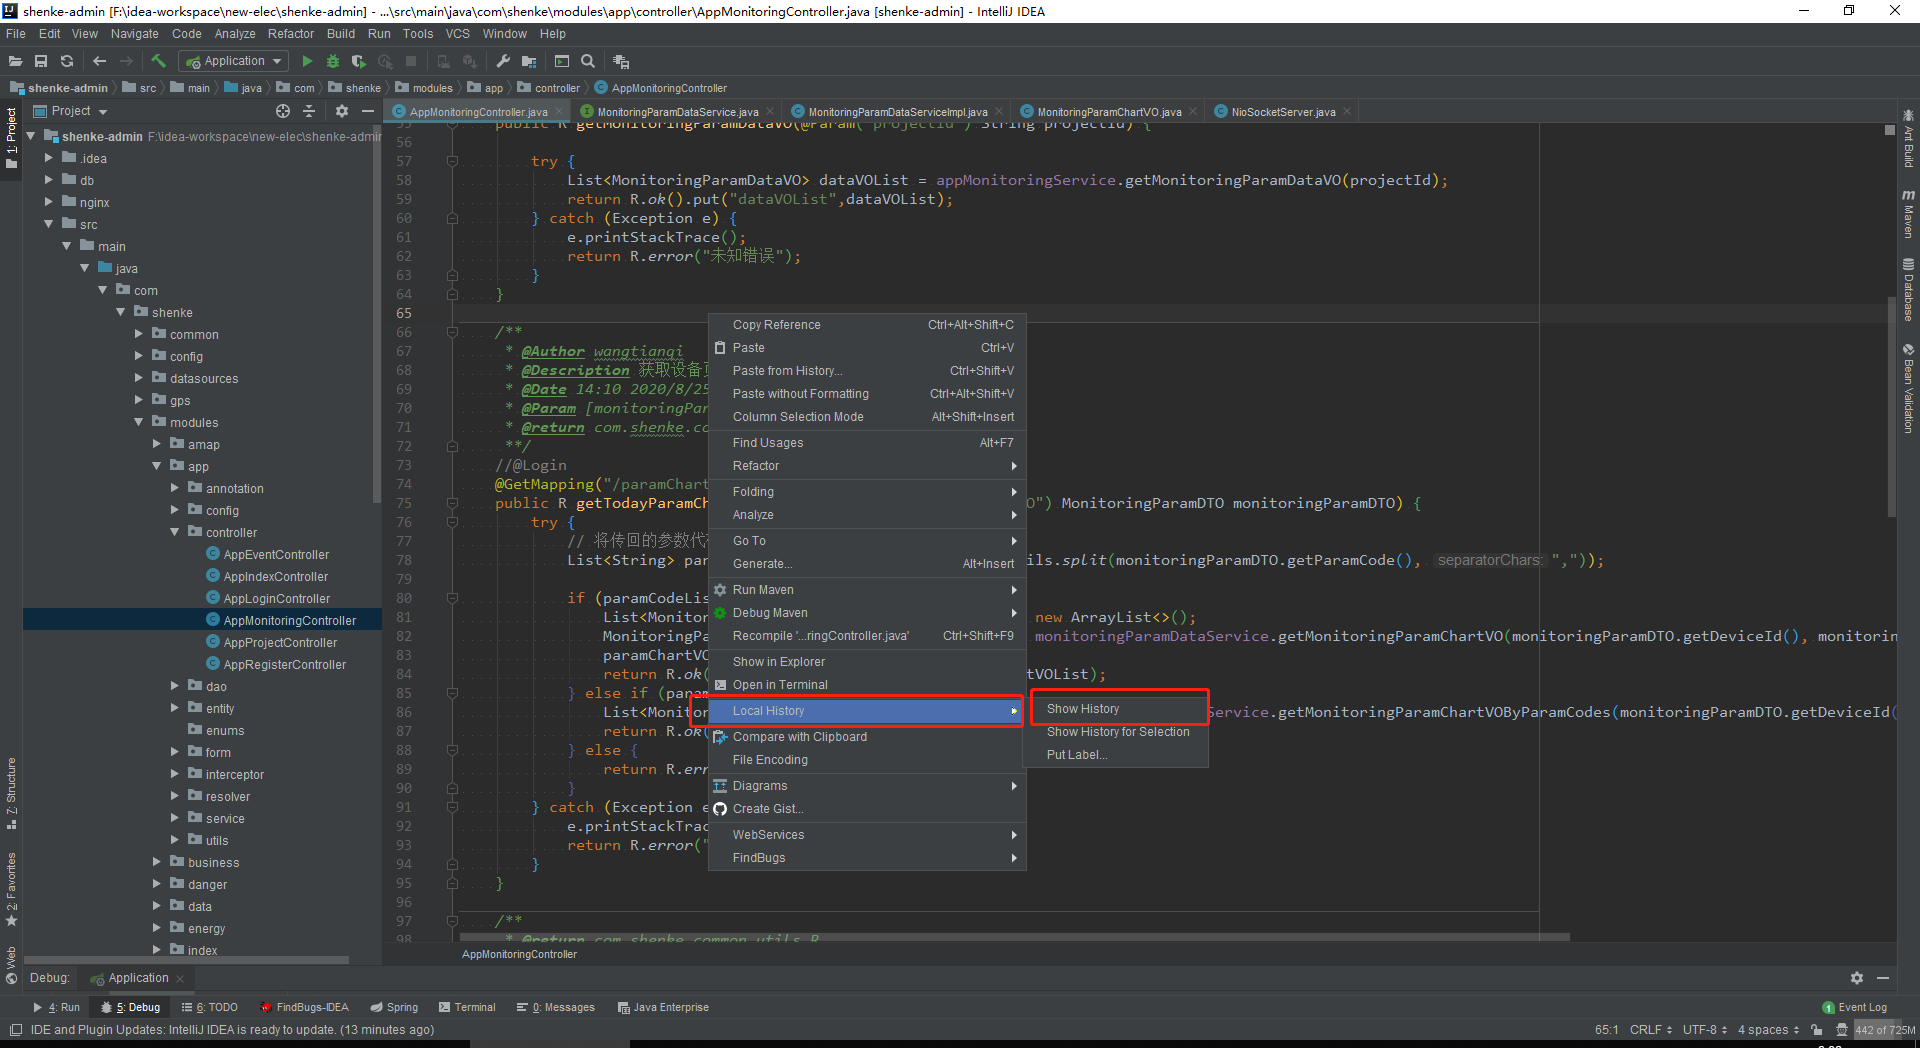The height and width of the screenshot is (1048, 1920).
Task: Click the memory indicator in the status bar
Action: [x=1885, y=1030]
